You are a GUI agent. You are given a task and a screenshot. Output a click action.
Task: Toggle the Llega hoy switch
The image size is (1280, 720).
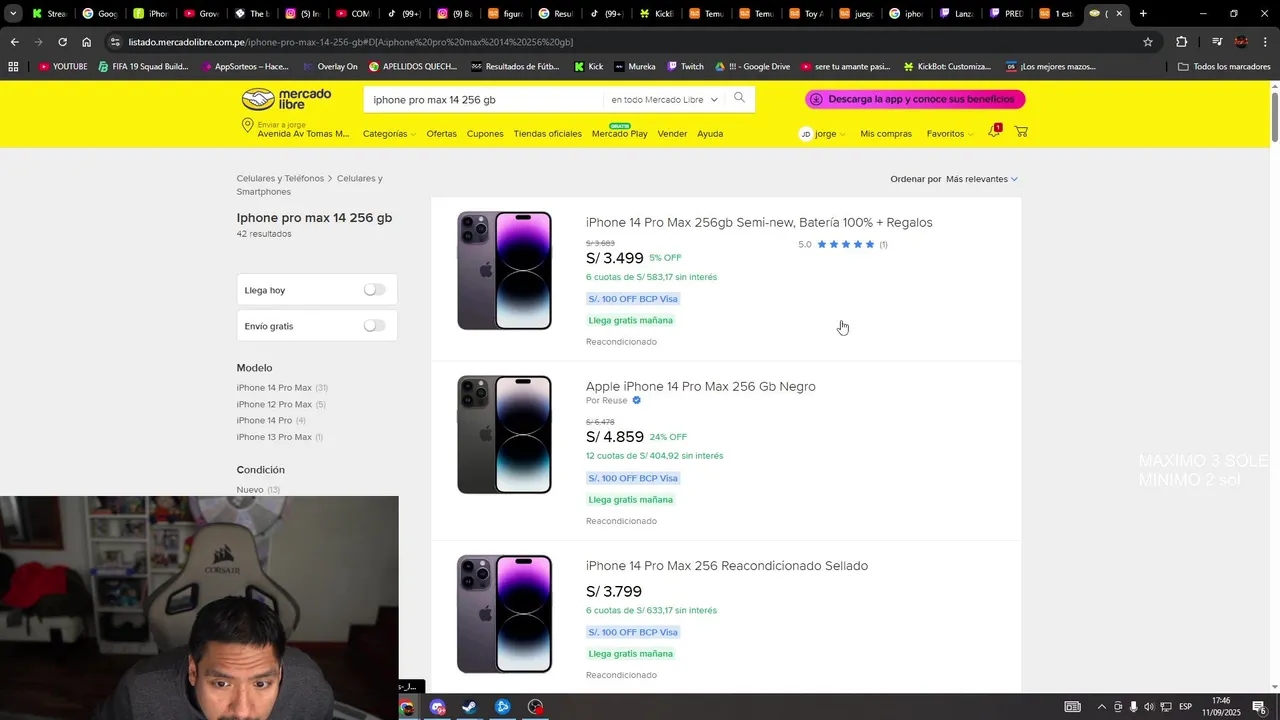[x=374, y=290]
